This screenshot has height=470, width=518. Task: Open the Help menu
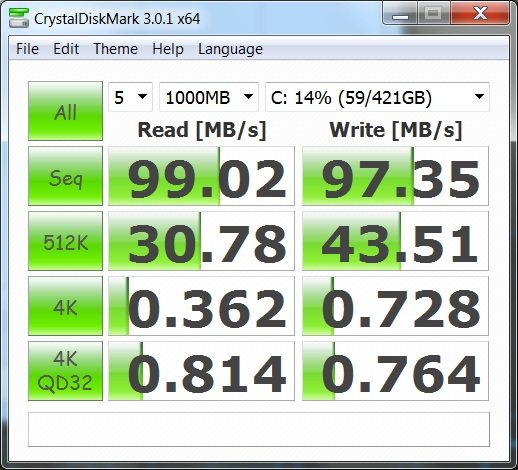[168, 49]
